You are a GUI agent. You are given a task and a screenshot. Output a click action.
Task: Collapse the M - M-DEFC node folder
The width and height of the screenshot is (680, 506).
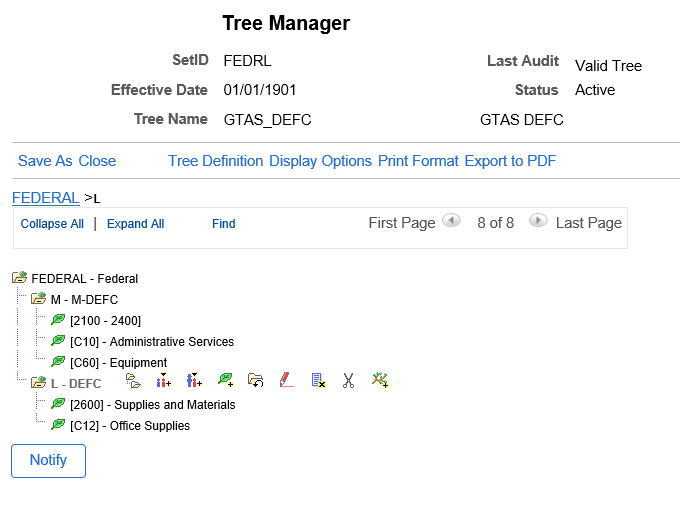point(39,298)
